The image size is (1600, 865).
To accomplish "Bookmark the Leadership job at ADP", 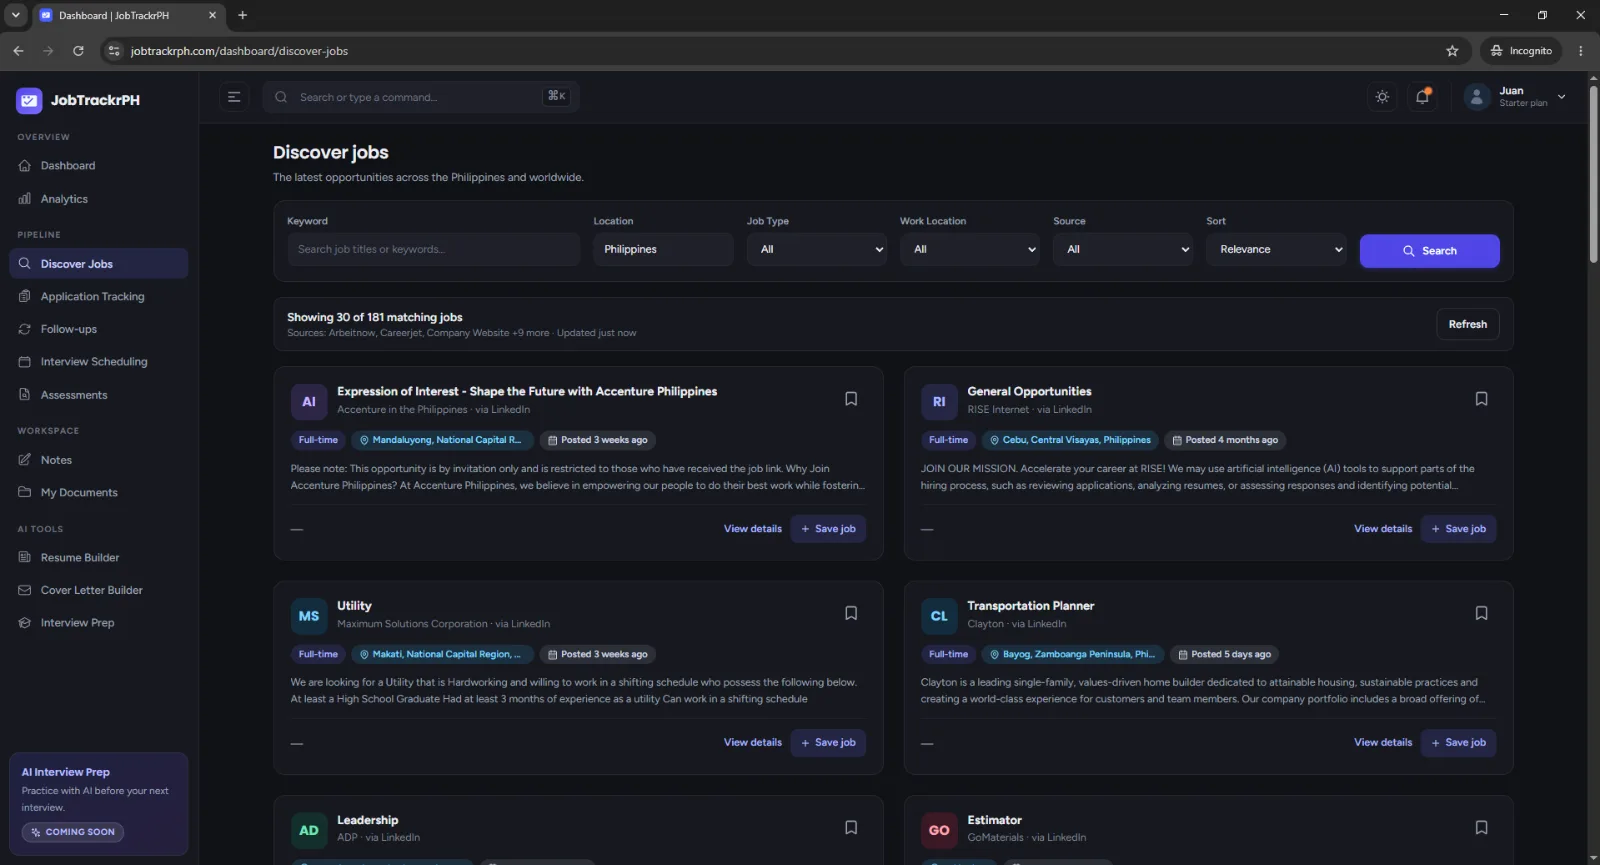I will click(851, 827).
